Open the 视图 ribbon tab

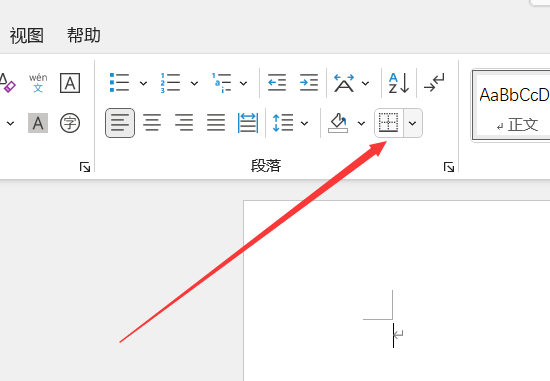pyautogui.click(x=27, y=36)
